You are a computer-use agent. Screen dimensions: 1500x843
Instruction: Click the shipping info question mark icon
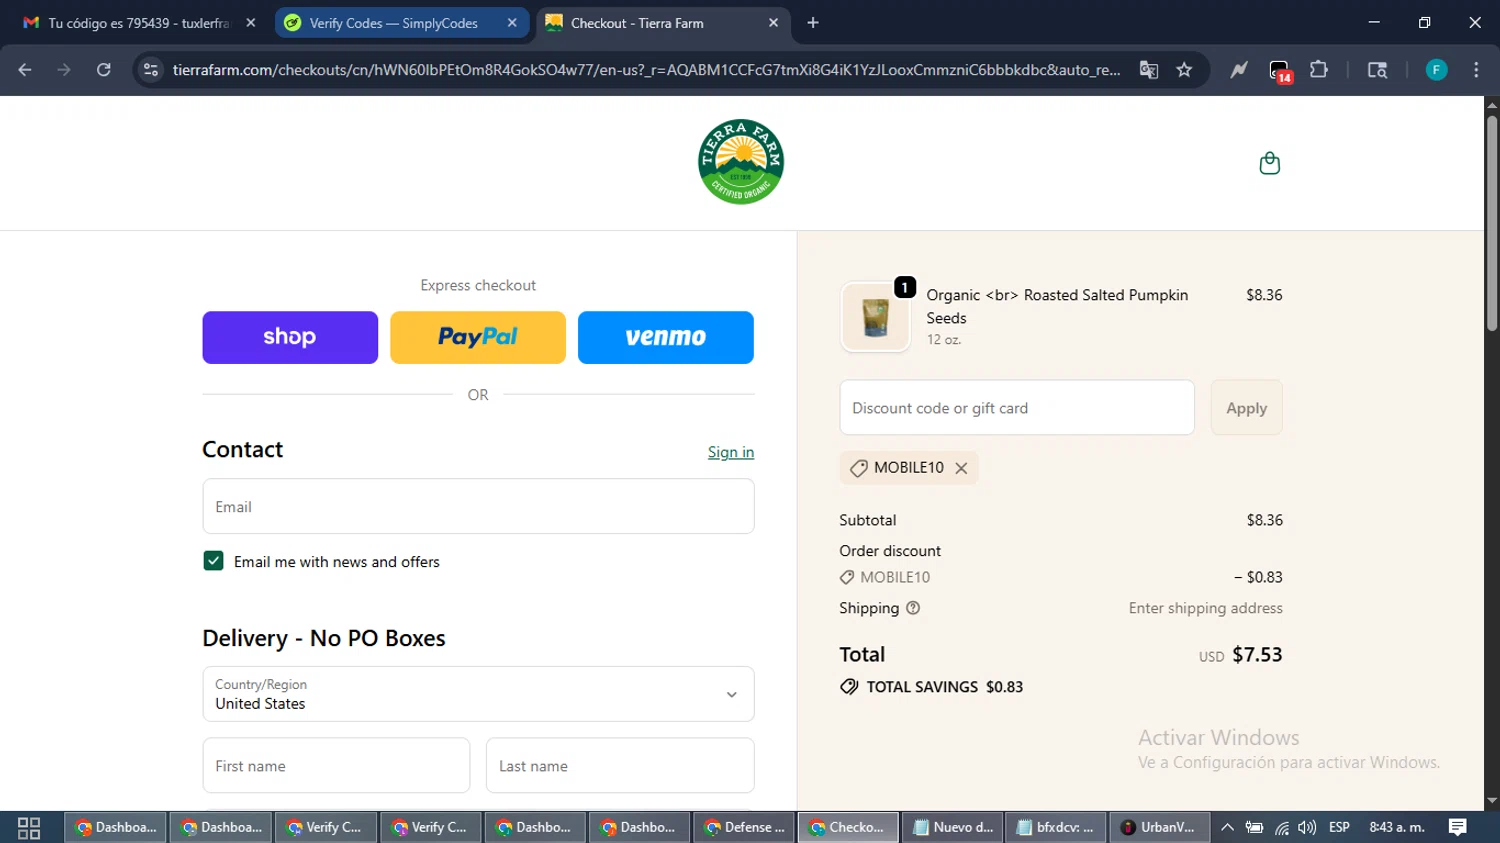(913, 608)
